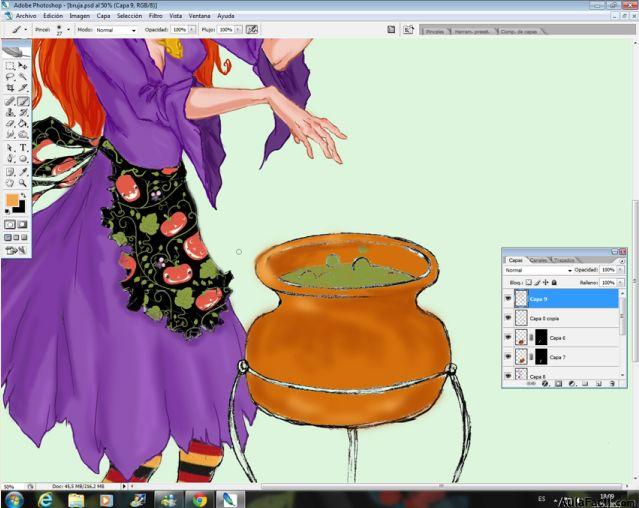Select the Crop tool
639x508 pixels.
point(10,88)
